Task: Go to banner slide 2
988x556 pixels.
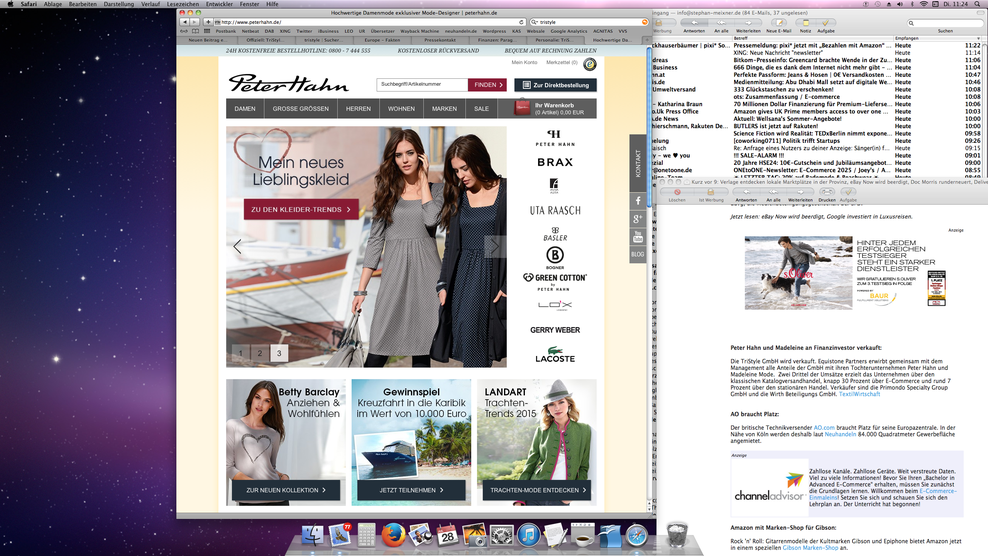Action: pos(260,353)
